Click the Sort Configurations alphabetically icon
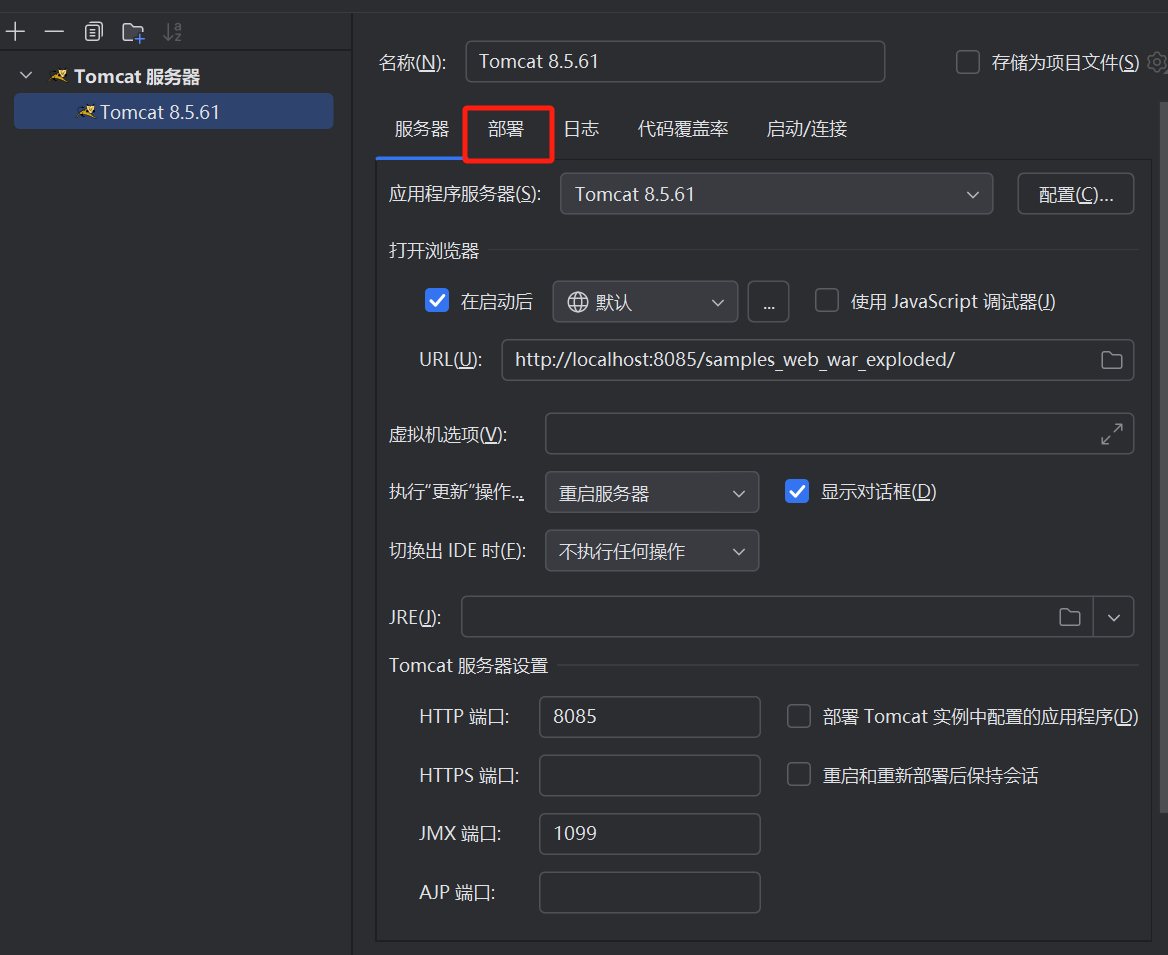 (x=173, y=32)
